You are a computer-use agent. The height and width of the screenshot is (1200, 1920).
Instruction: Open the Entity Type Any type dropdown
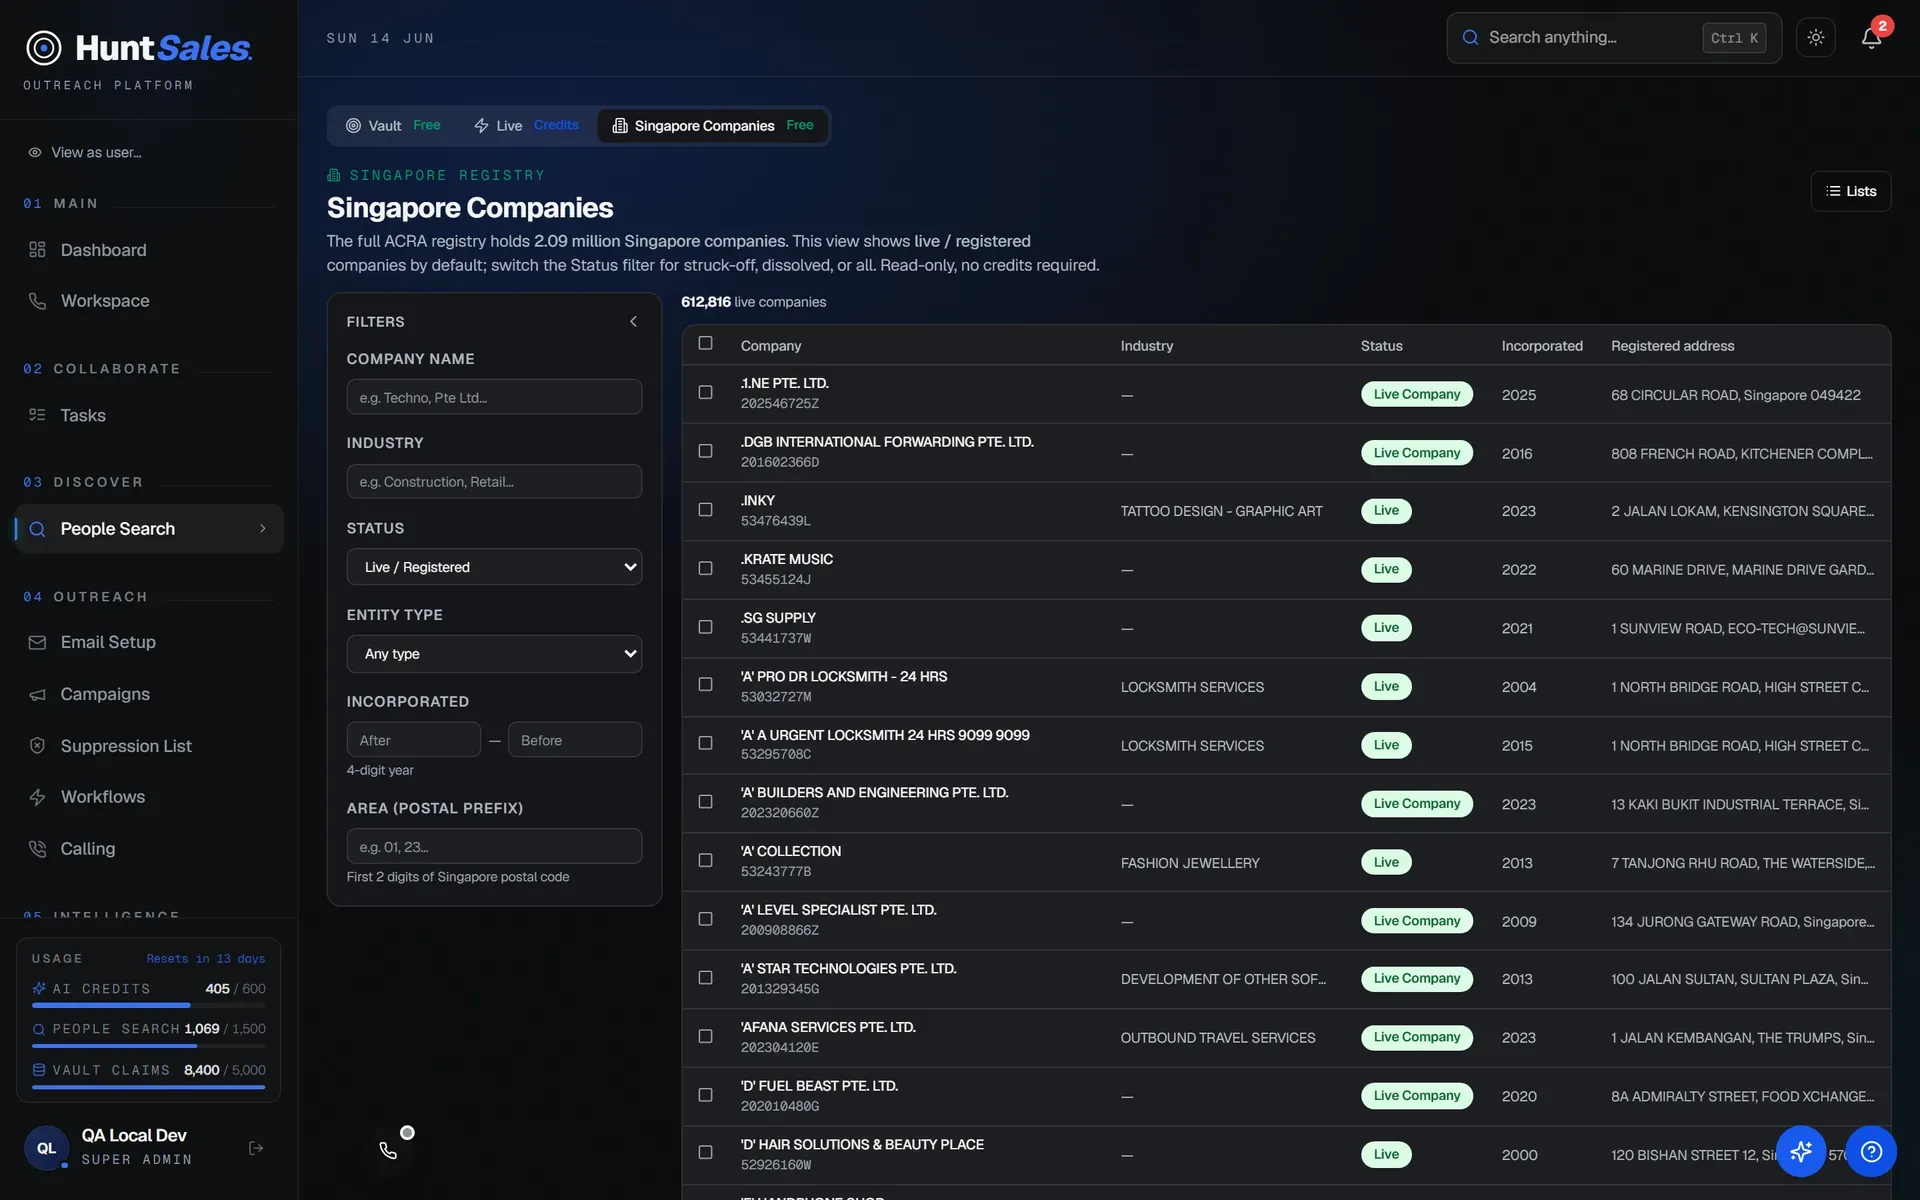click(494, 654)
